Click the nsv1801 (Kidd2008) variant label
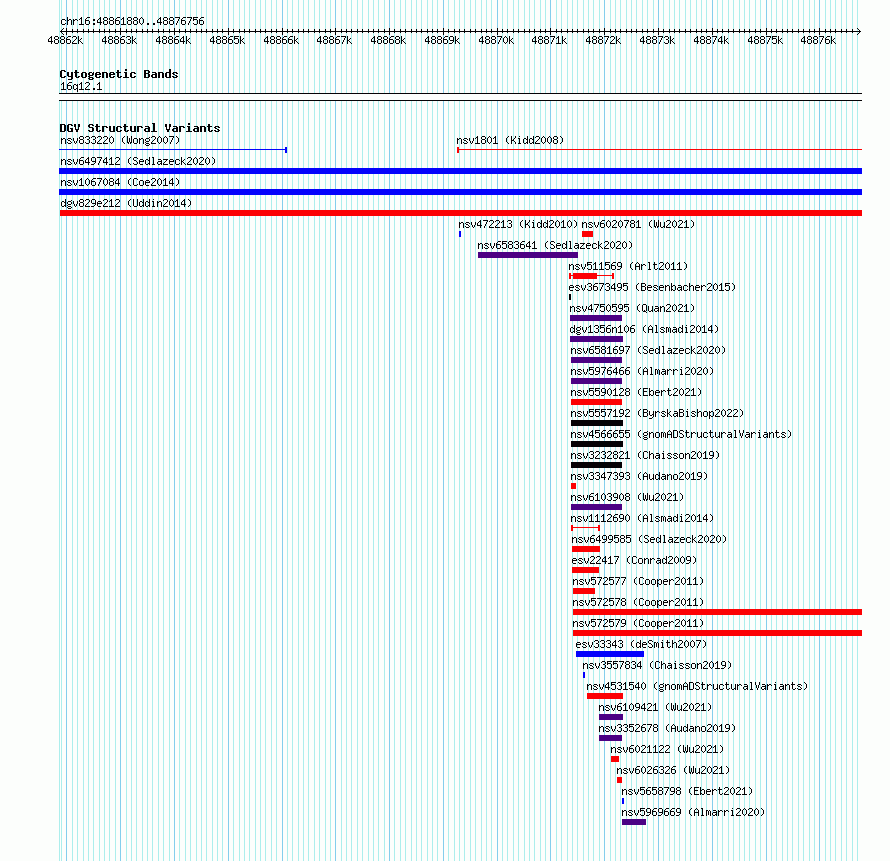 point(510,140)
